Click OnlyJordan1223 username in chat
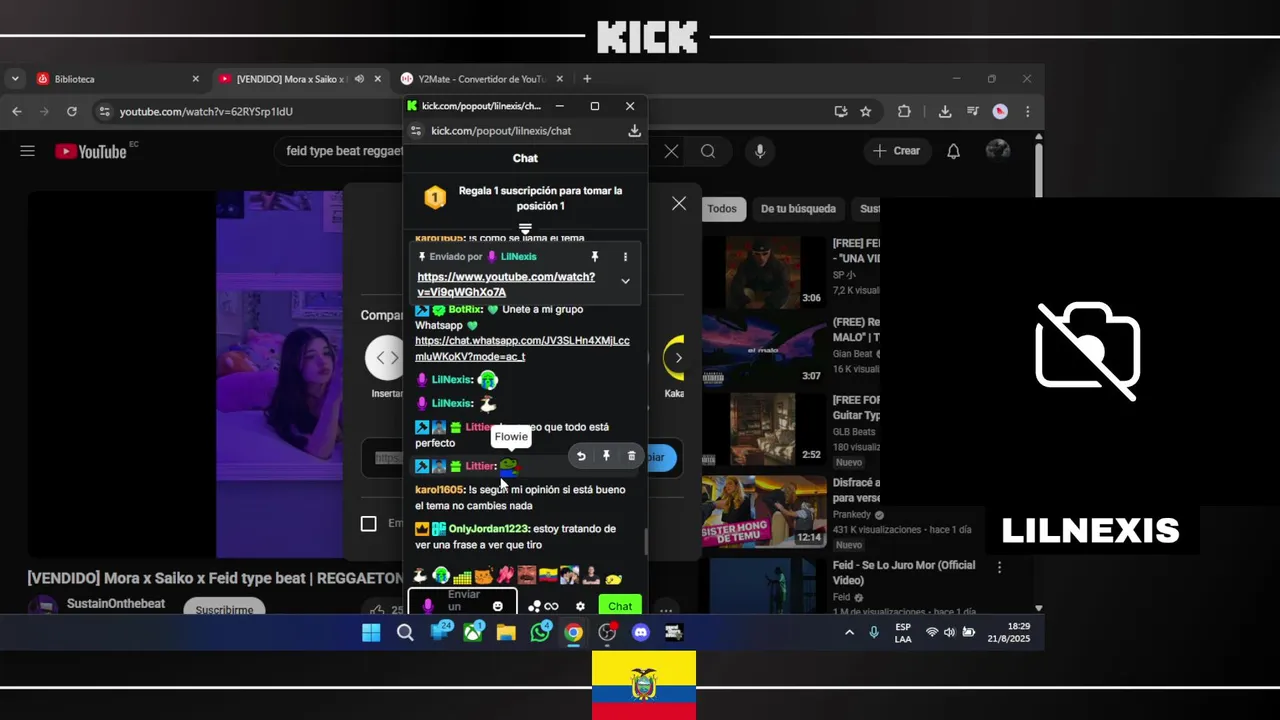The height and width of the screenshot is (720, 1280). click(x=489, y=529)
